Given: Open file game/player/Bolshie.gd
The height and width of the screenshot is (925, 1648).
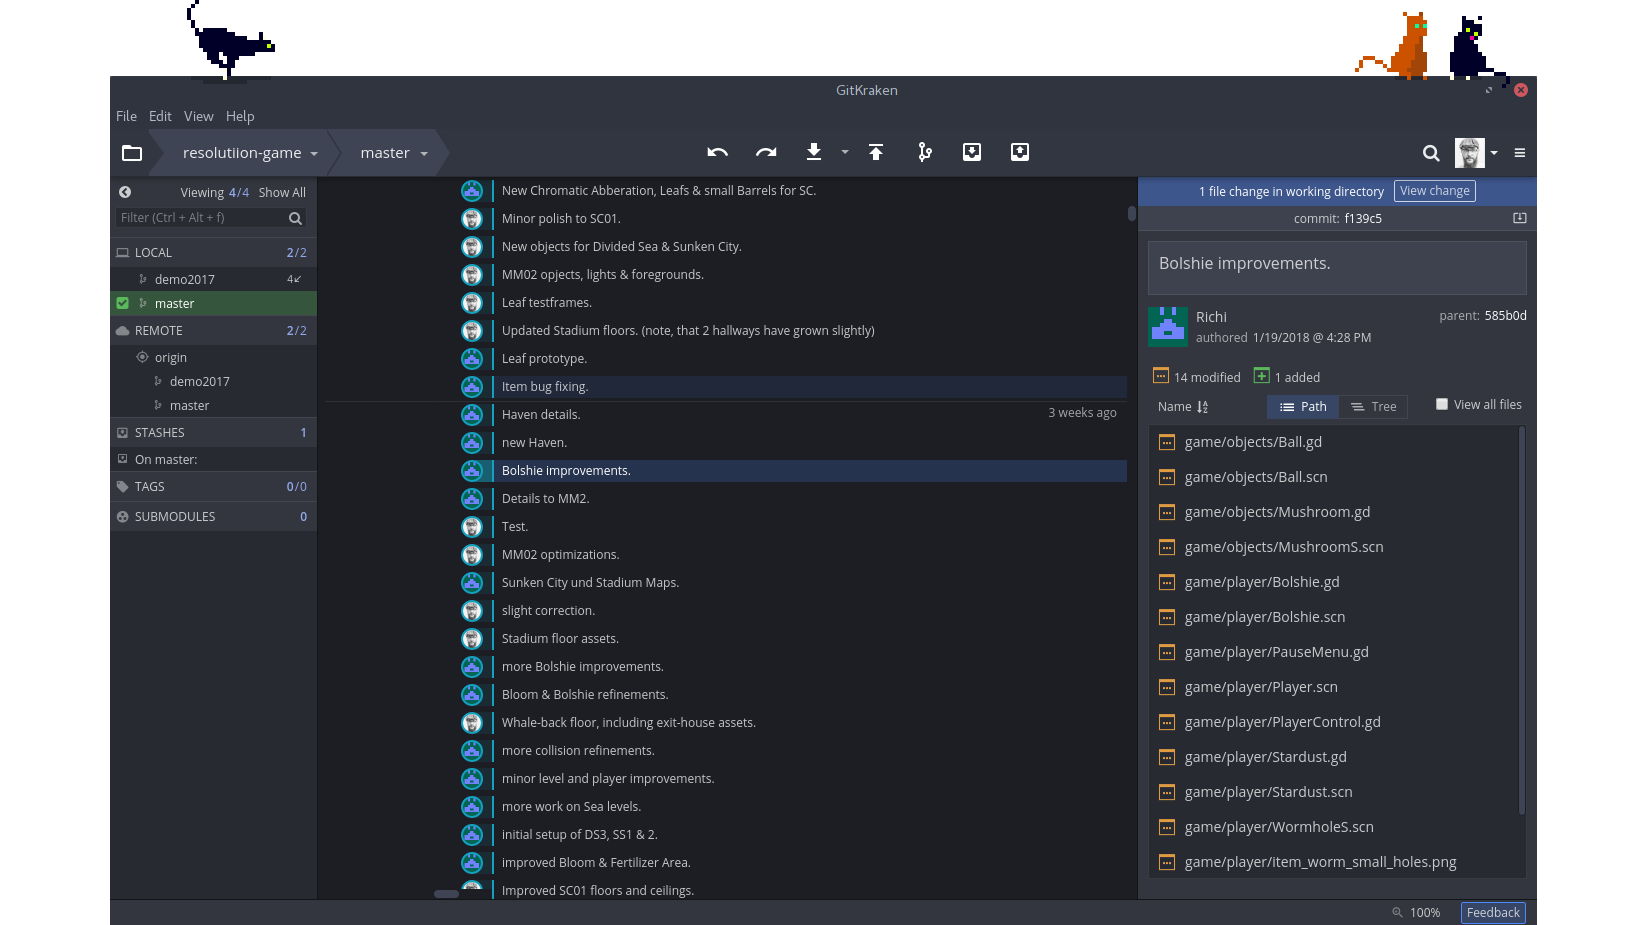Looking at the screenshot, I should 1262,582.
